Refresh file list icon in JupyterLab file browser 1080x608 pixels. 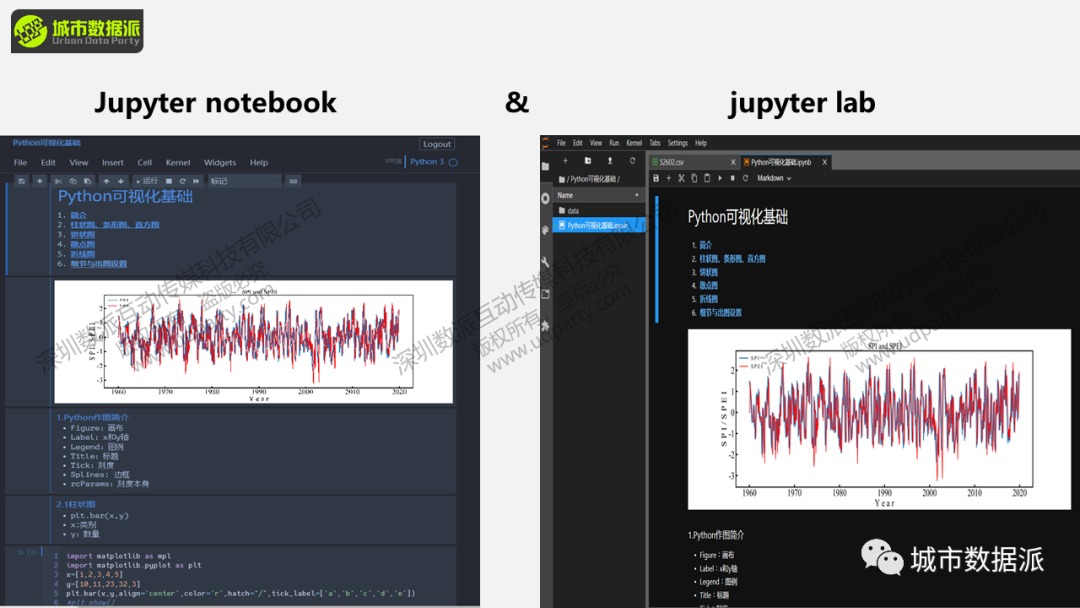(632, 160)
